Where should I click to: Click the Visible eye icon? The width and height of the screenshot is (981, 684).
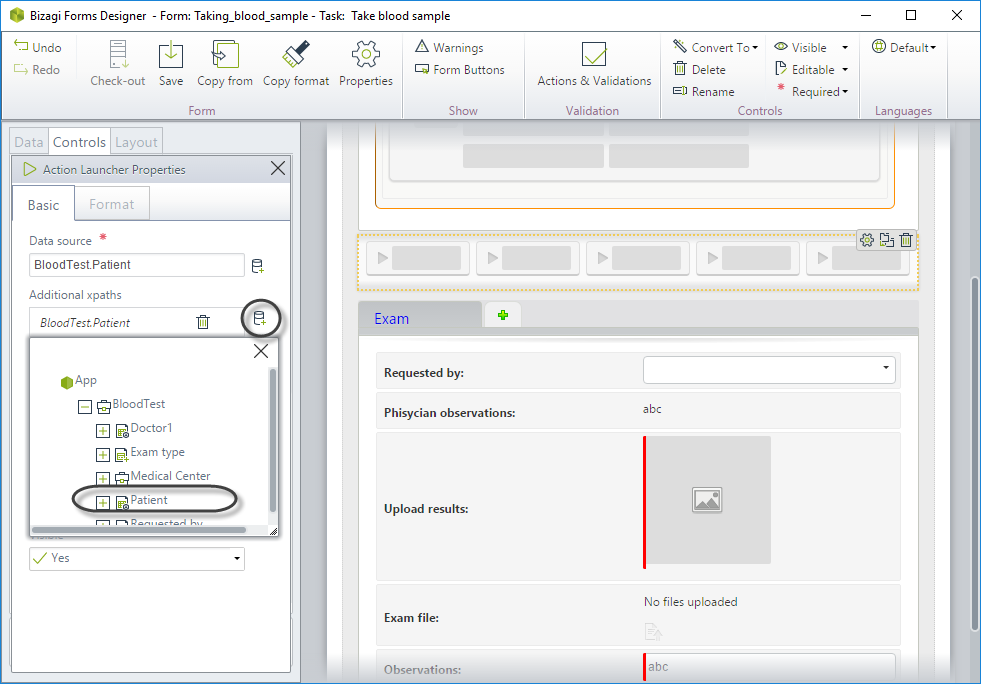[781, 46]
